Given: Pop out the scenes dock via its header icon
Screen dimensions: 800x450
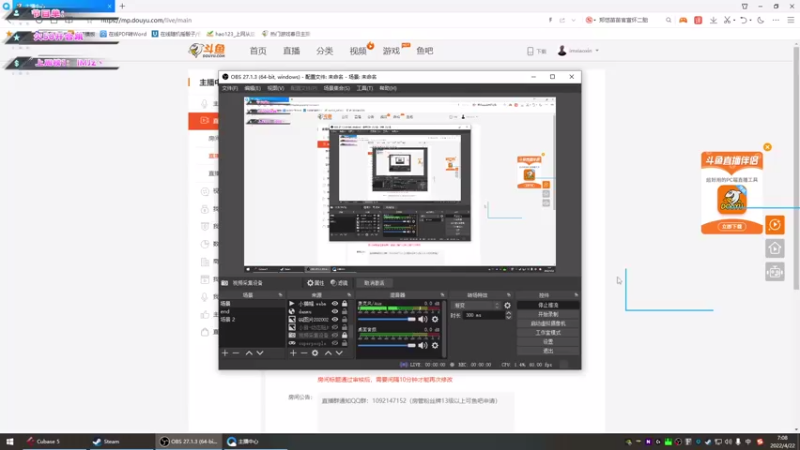Looking at the screenshot, I should pos(280,295).
